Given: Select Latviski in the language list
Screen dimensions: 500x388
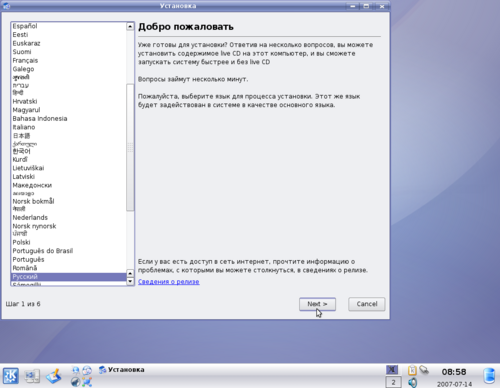Looking at the screenshot, I should (x=69, y=177).
